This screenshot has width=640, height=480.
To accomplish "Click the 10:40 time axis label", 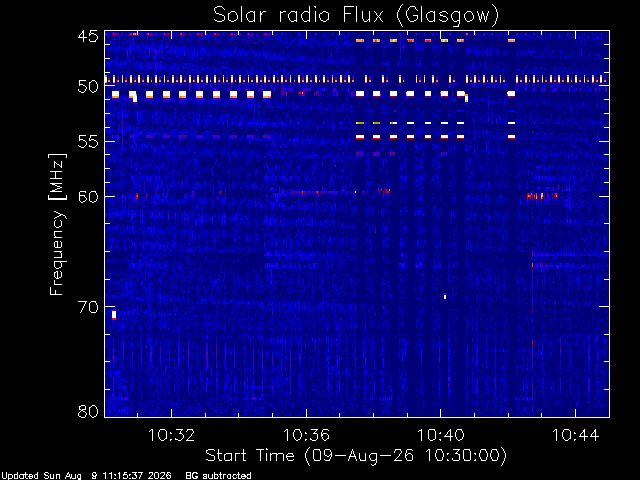I will point(440,435).
